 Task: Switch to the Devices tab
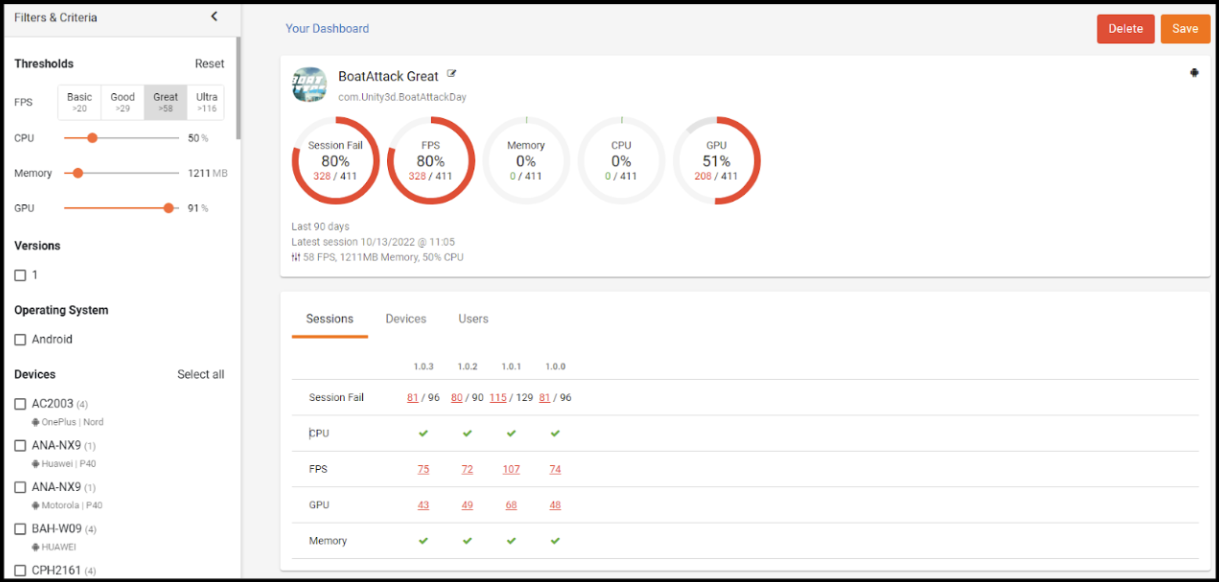405,318
